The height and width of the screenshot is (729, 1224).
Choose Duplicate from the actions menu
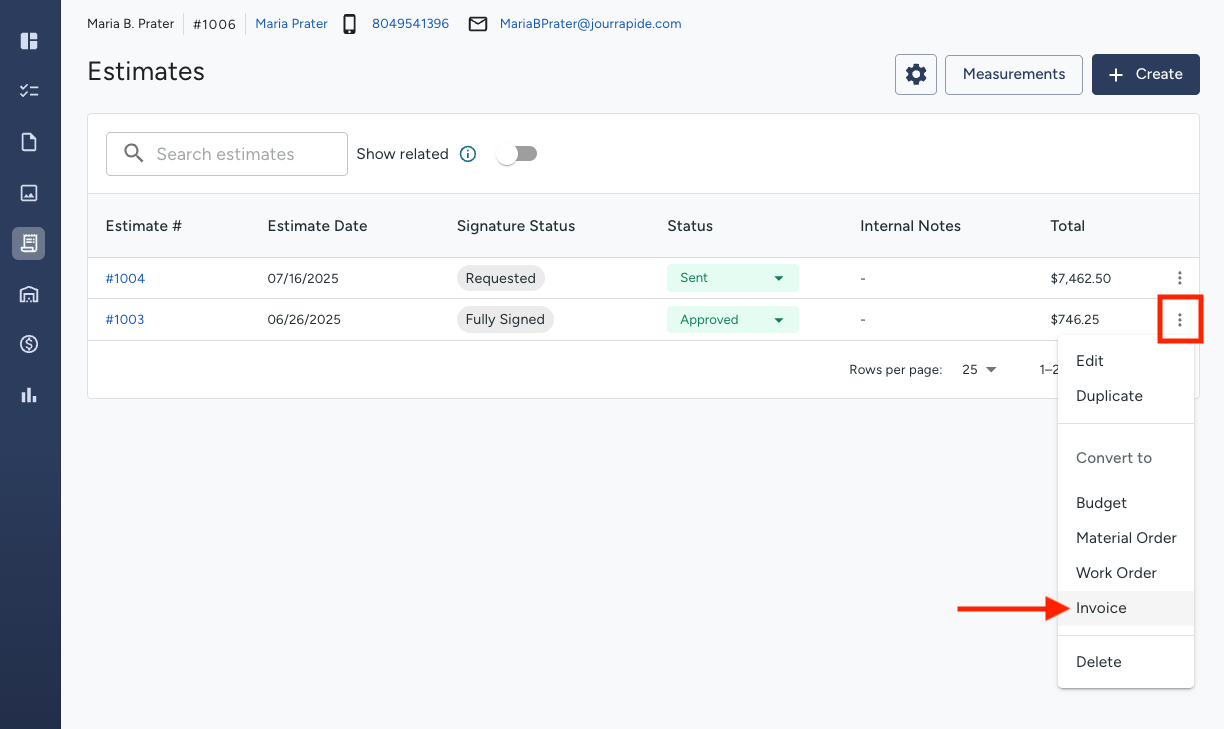click(1108, 396)
